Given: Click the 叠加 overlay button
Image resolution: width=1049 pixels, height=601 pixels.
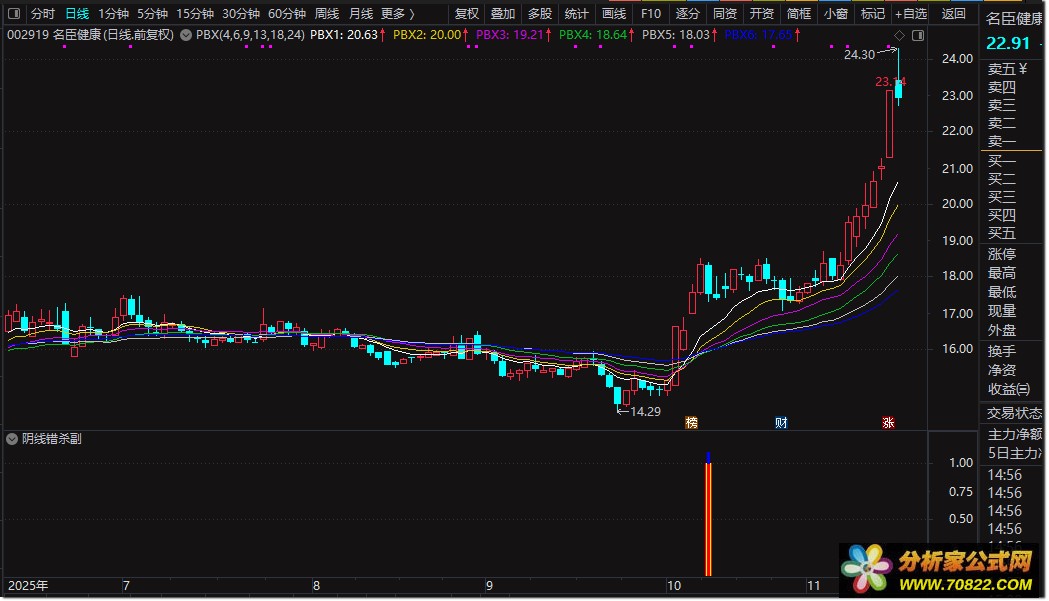Looking at the screenshot, I should click(x=503, y=13).
